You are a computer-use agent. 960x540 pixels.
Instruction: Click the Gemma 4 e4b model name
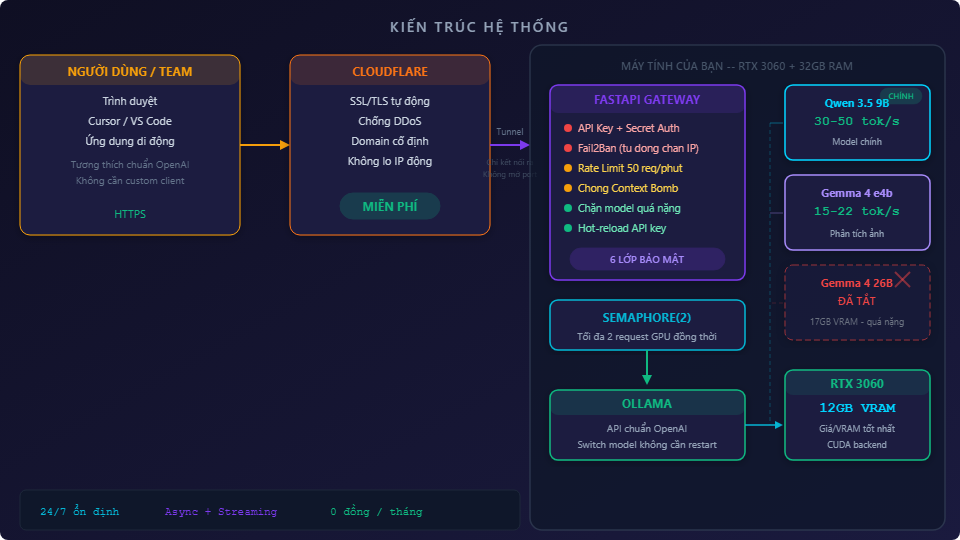tap(857, 193)
